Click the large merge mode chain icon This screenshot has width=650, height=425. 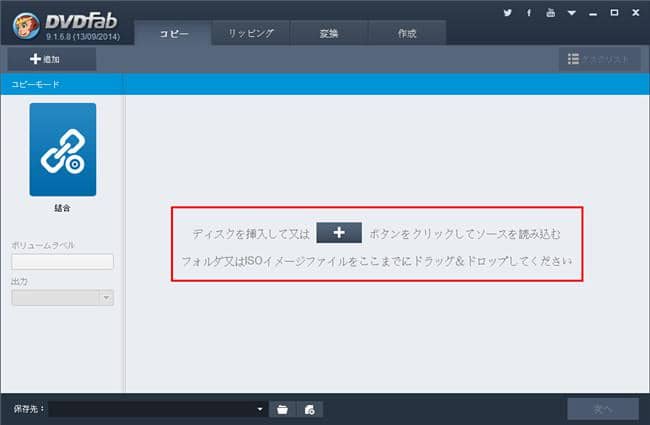[62, 149]
